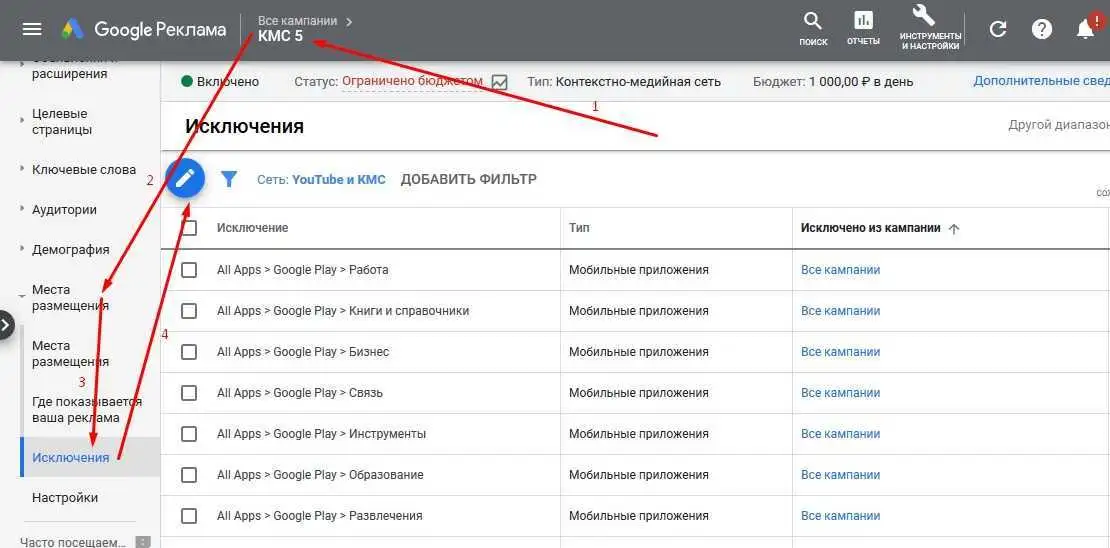This screenshot has width=1110, height=548.
Task: Check the Книги и справочники row
Action: click(x=189, y=311)
